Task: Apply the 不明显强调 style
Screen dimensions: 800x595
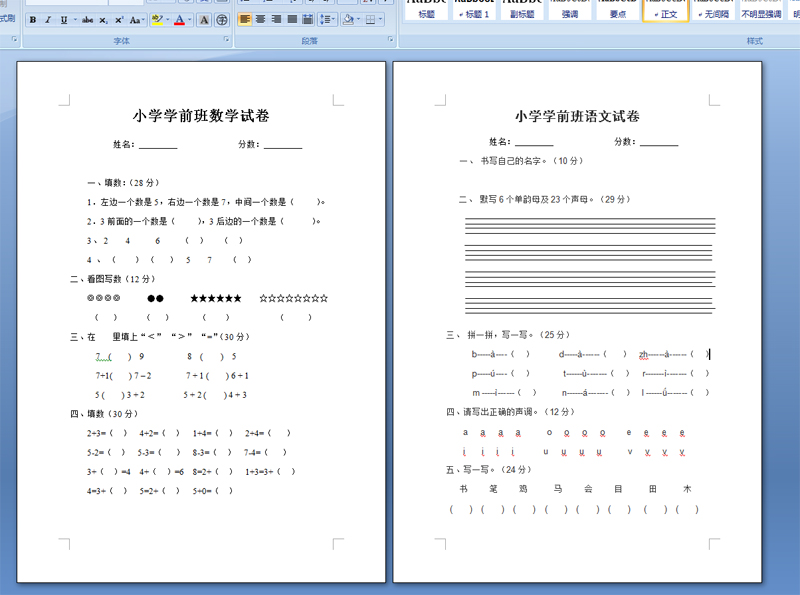Action: 761,10
